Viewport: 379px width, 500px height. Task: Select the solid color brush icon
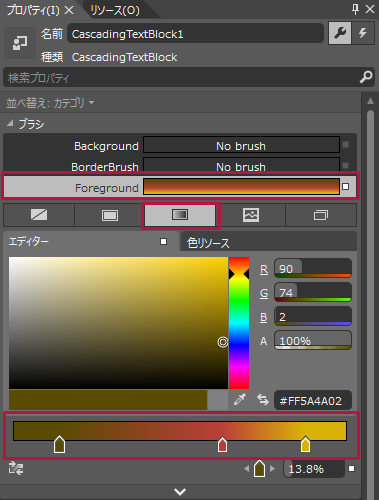[x=110, y=215]
